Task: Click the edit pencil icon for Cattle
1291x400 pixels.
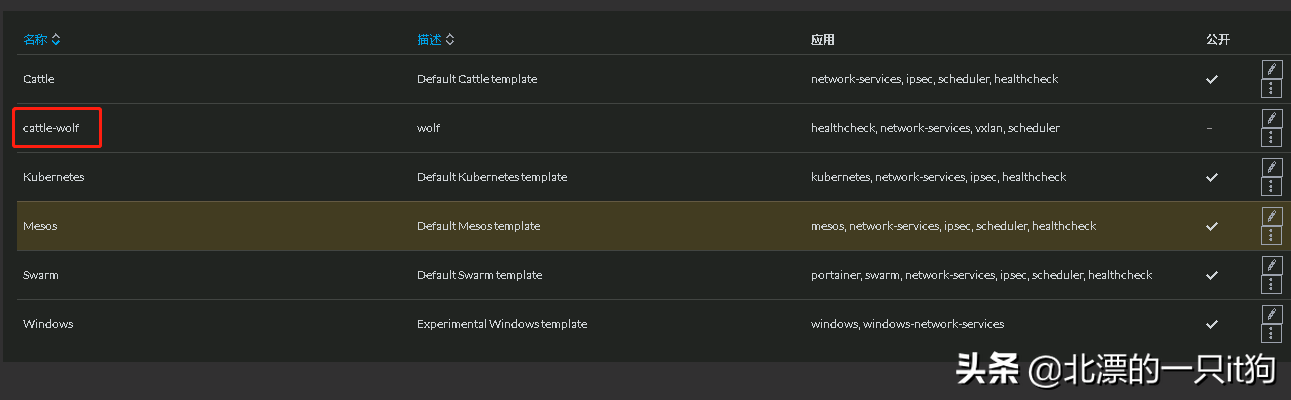Action: (x=1271, y=69)
